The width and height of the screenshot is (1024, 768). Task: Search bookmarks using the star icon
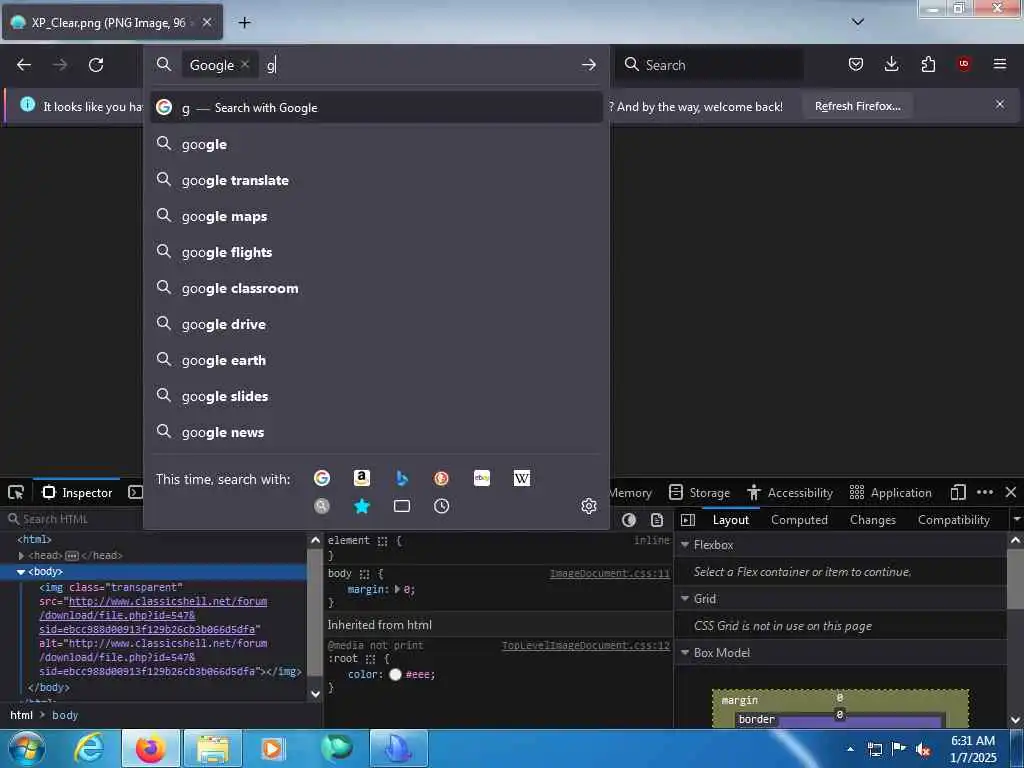pyautogui.click(x=362, y=506)
